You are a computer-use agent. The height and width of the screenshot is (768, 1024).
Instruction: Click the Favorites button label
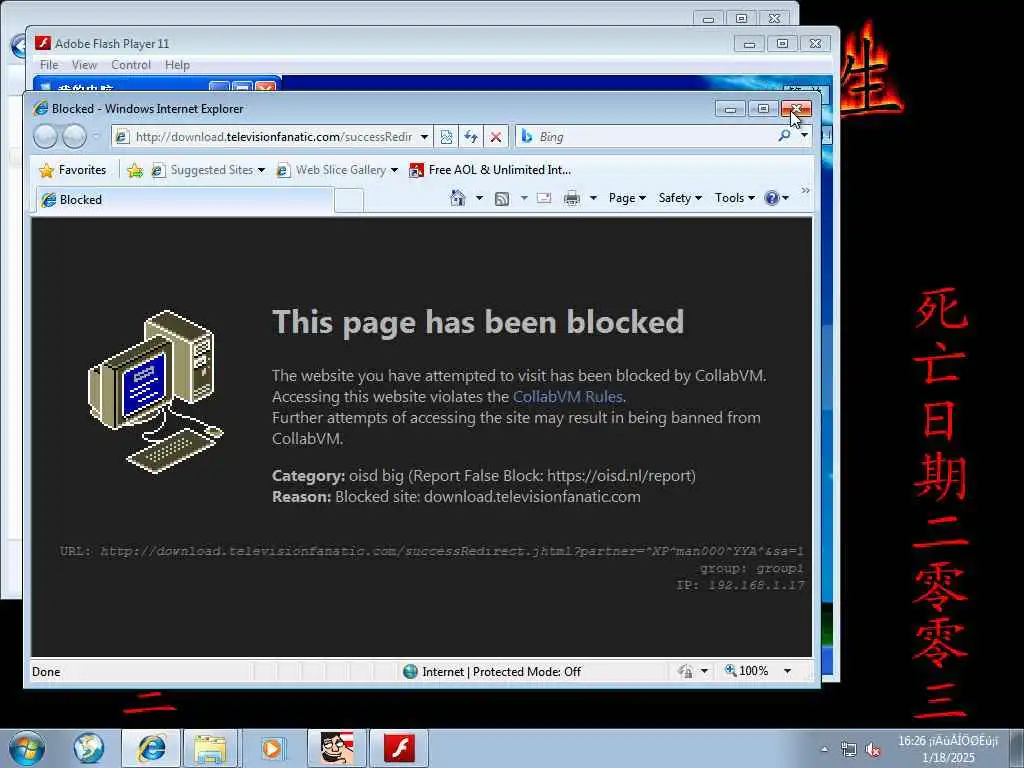[82, 170]
